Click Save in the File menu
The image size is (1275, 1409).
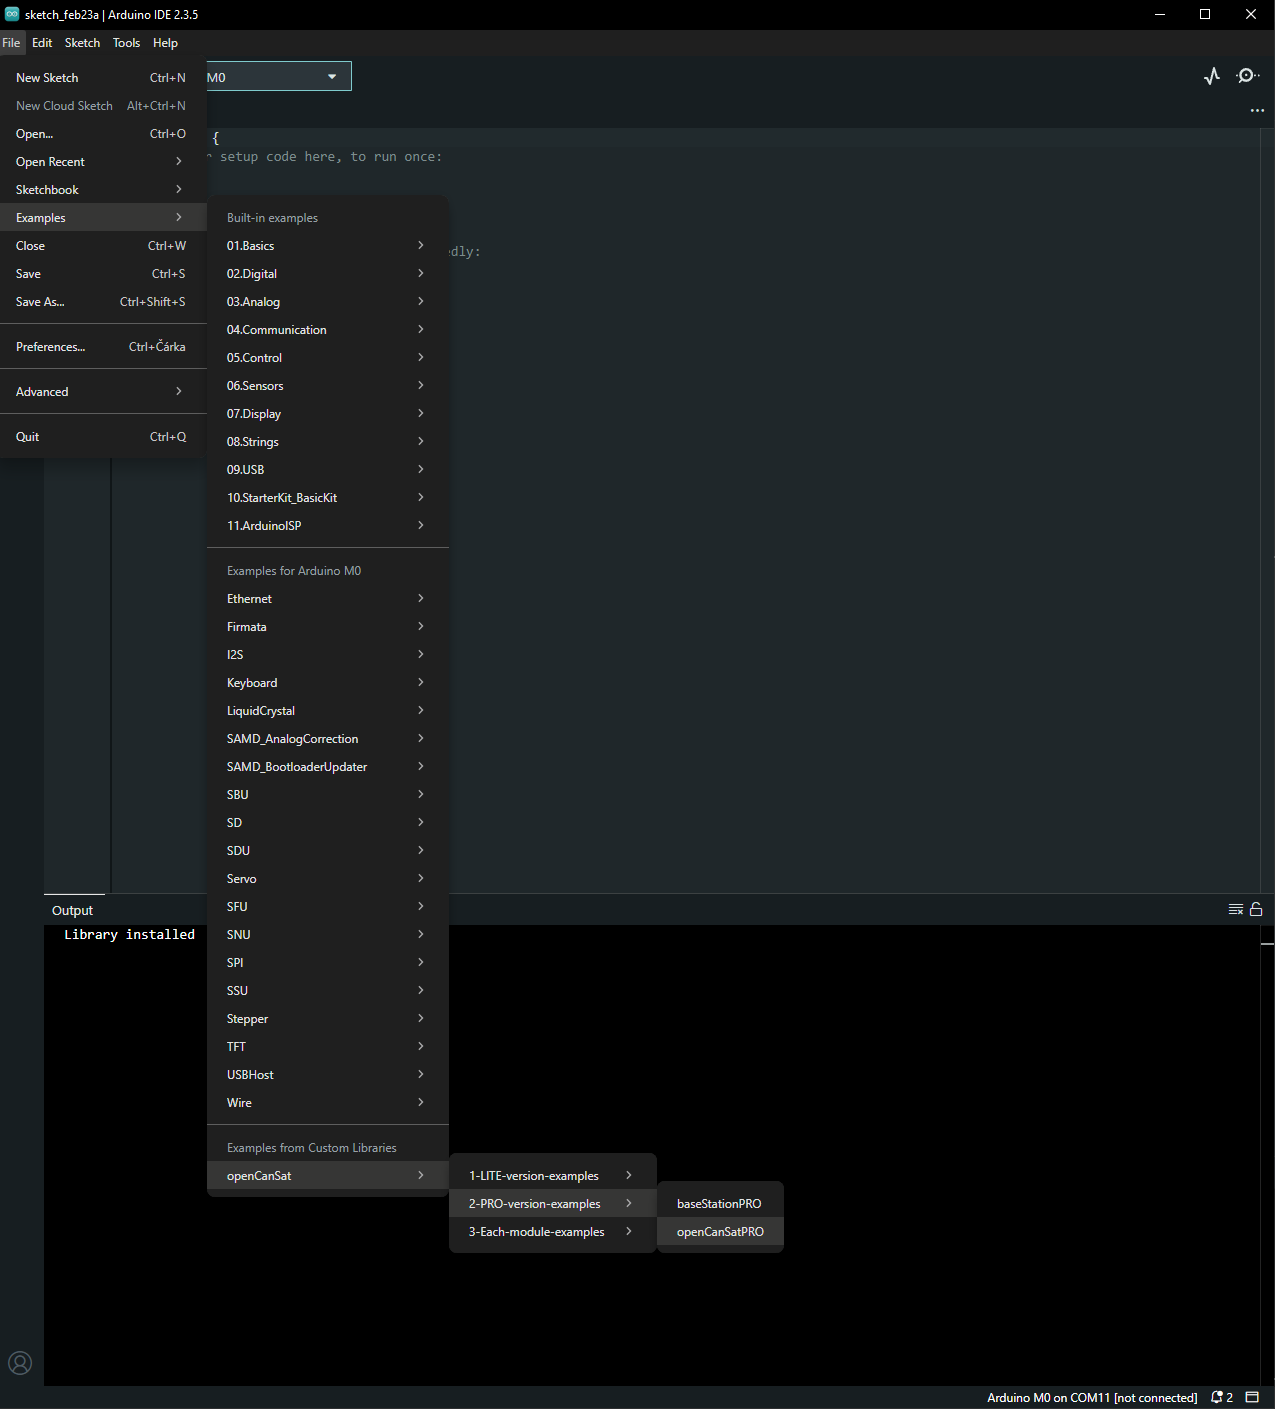[103, 274]
